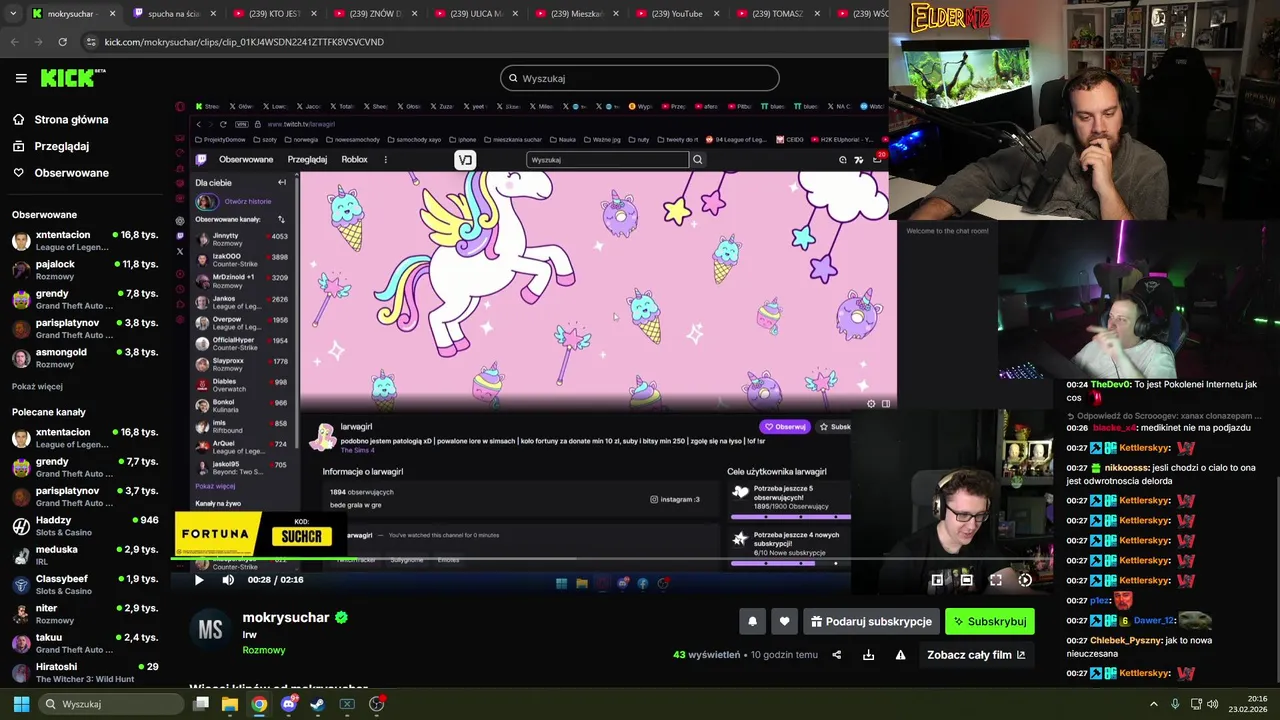Mute the clip's volume speaker icon
The image size is (1280, 720).
click(x=228, y=580)
